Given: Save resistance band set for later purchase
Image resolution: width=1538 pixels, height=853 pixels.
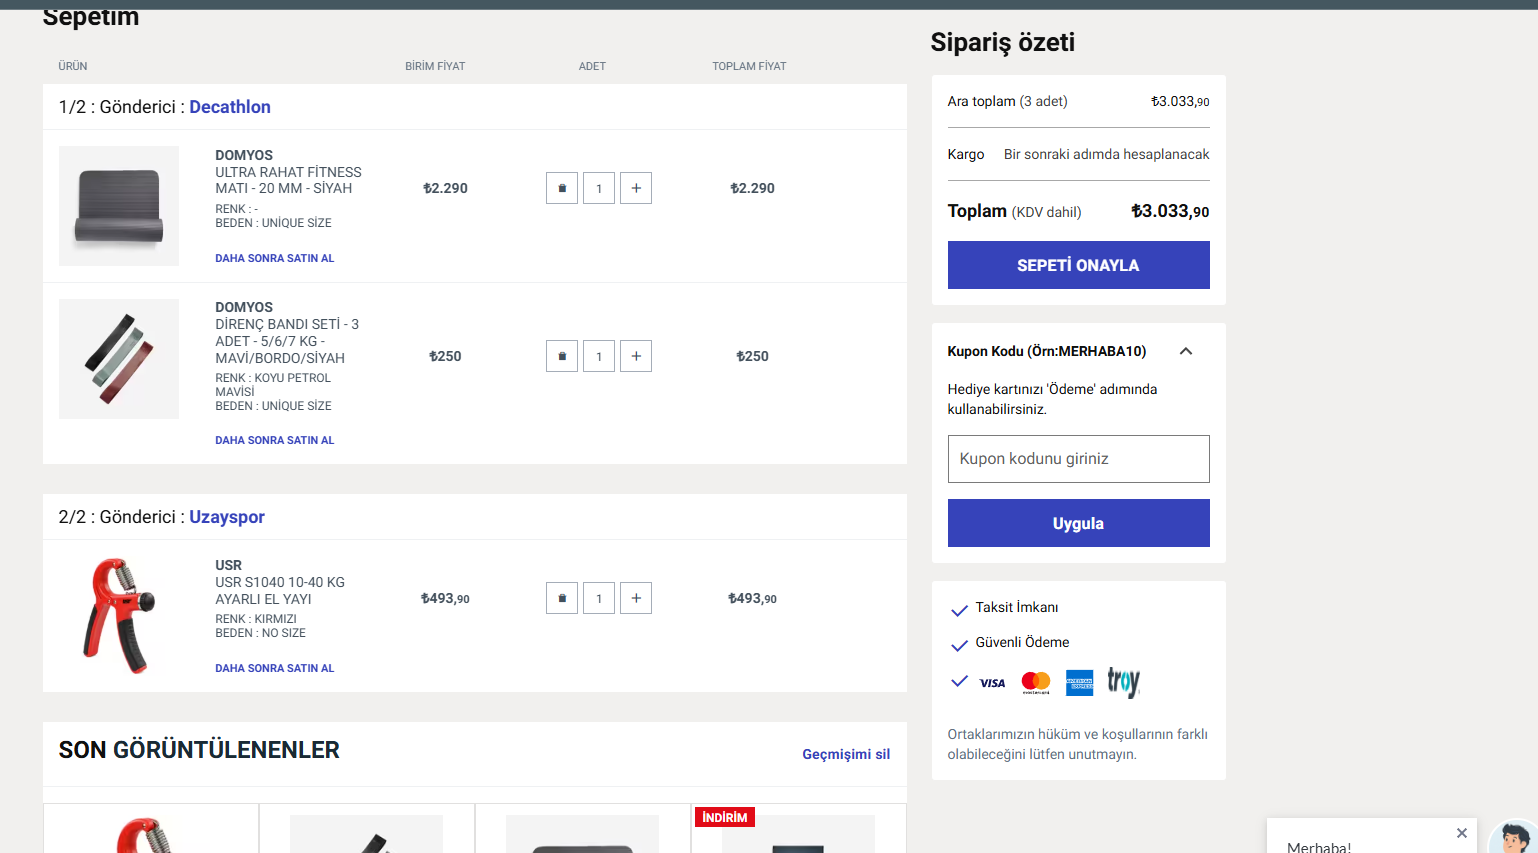Looking at the screenshot, I should pos(275,440).
